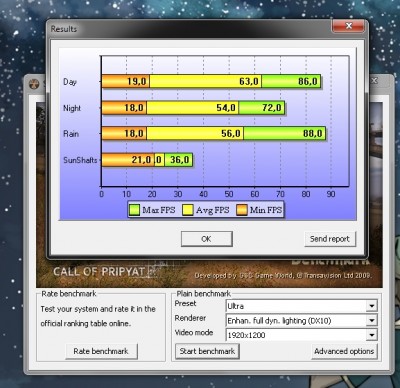Click the orange Min FPS legend swatch

click(242, 210)
